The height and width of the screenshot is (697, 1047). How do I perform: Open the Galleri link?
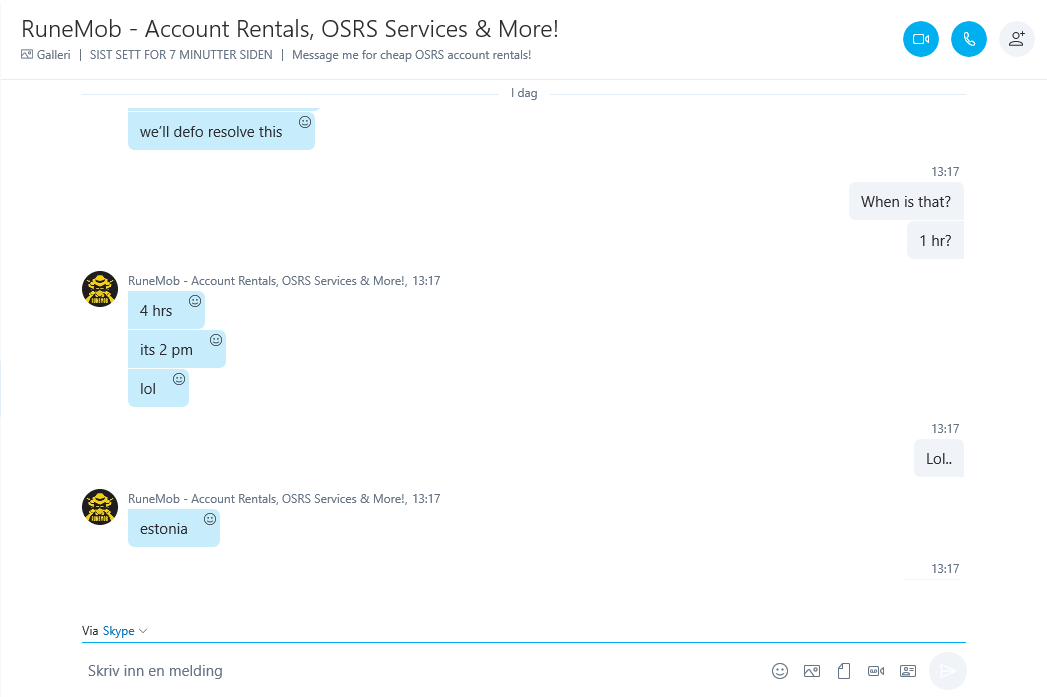pyautogui.click(x=53, y=55)
